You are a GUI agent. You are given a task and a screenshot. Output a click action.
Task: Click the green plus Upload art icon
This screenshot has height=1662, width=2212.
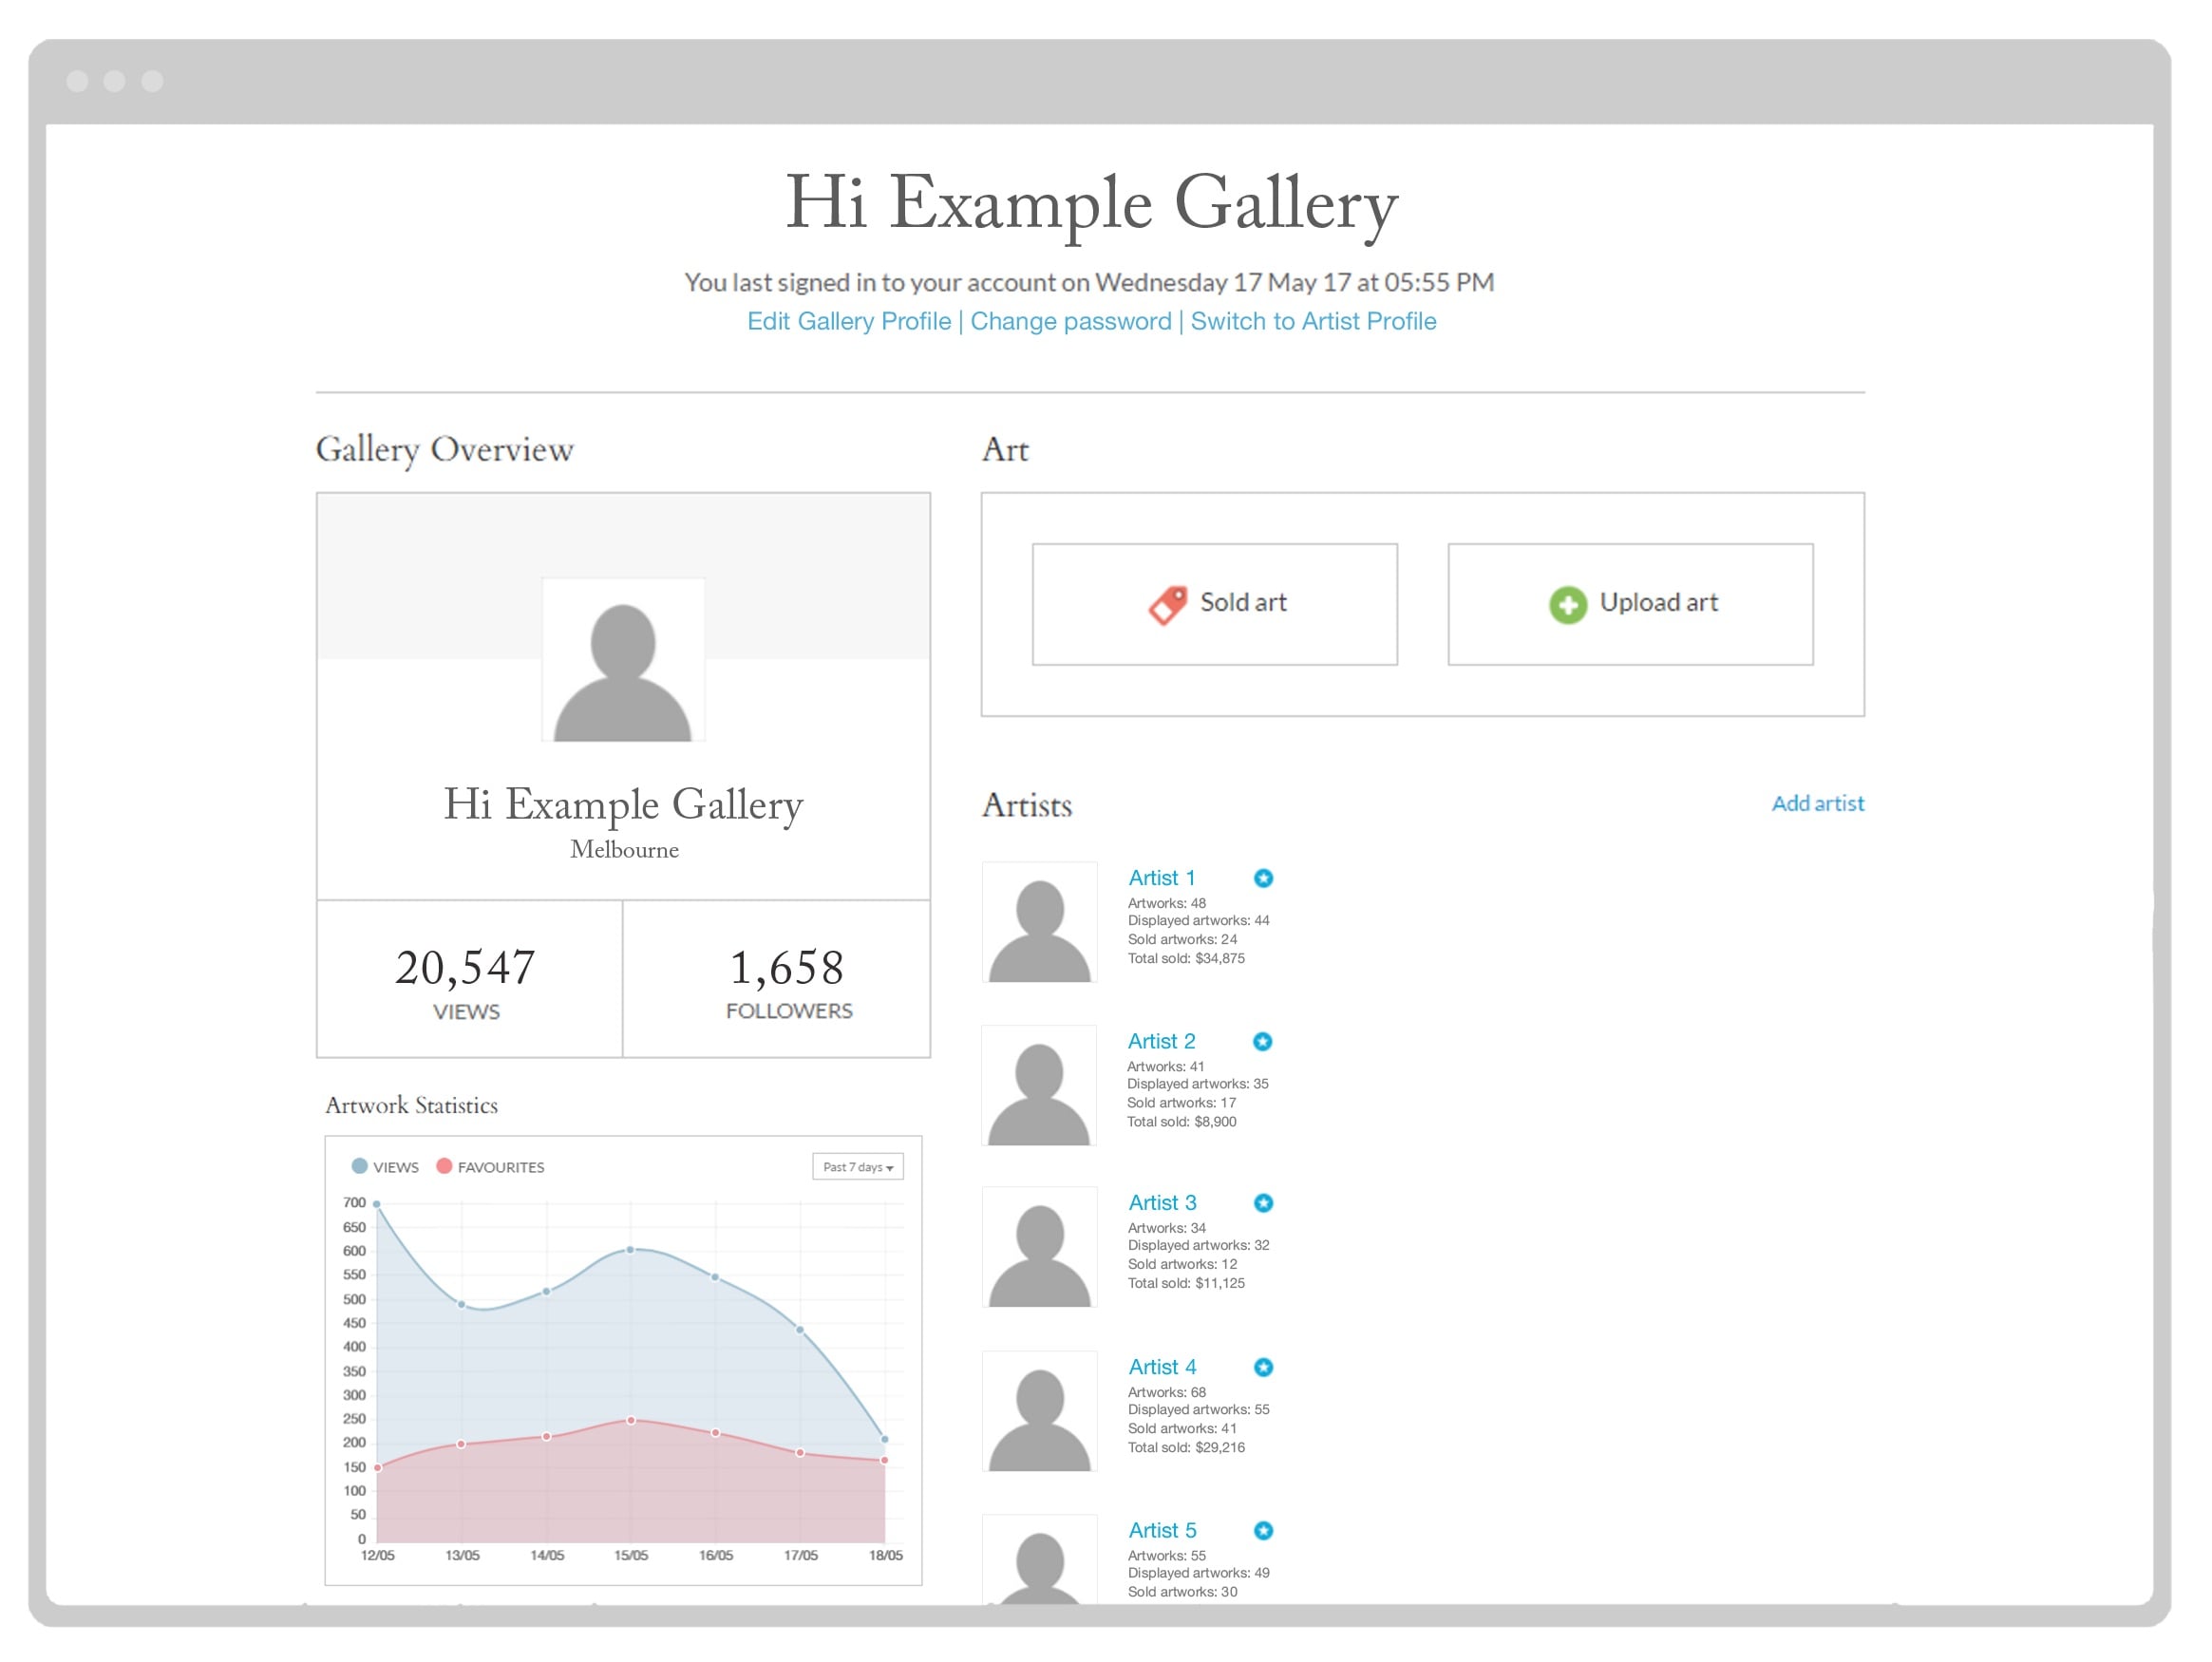point(1567,604)
